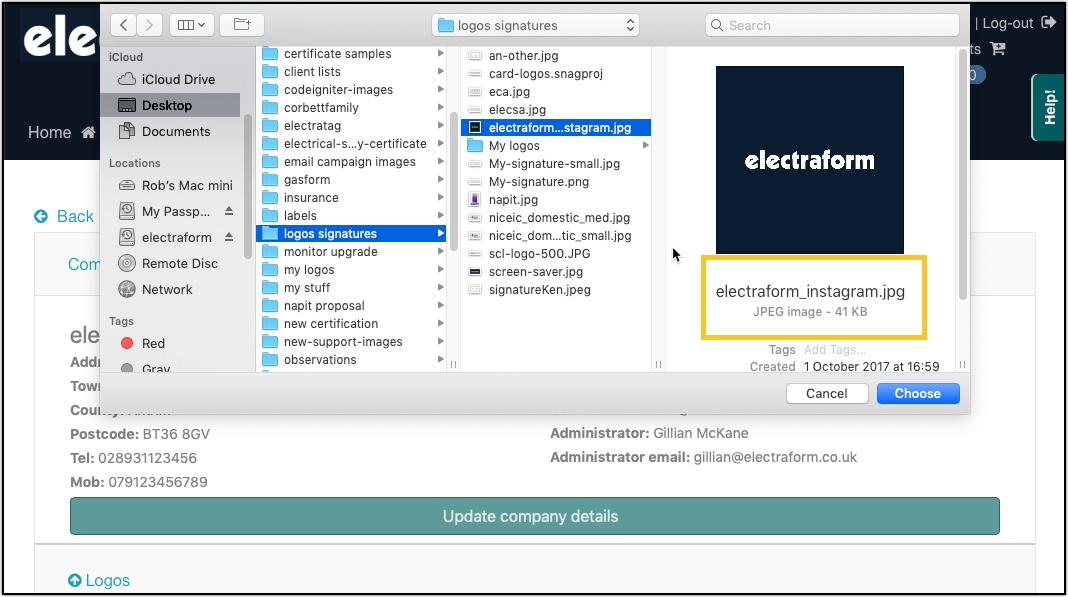Select the logos signatures folder
Image resolution: width=1068 pixels, height=597 pixels.
pyautogui.click(x=351, y=234)
